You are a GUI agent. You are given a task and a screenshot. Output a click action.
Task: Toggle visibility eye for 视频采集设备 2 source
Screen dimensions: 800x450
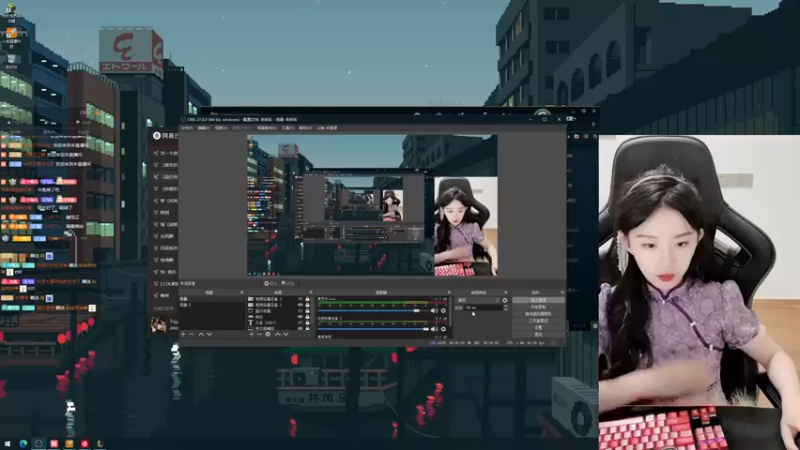tap(300, 305)
